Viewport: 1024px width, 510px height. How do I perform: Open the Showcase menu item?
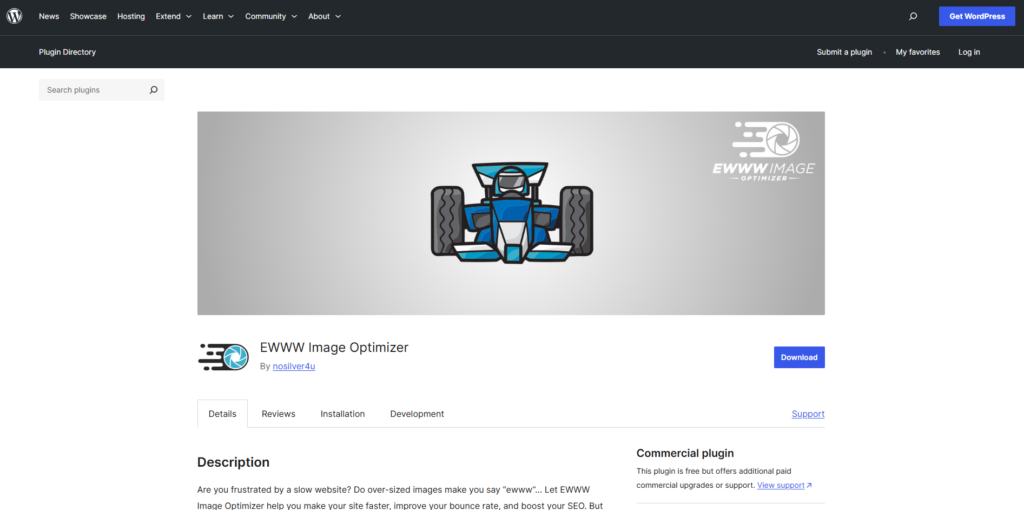coord(88,16)
